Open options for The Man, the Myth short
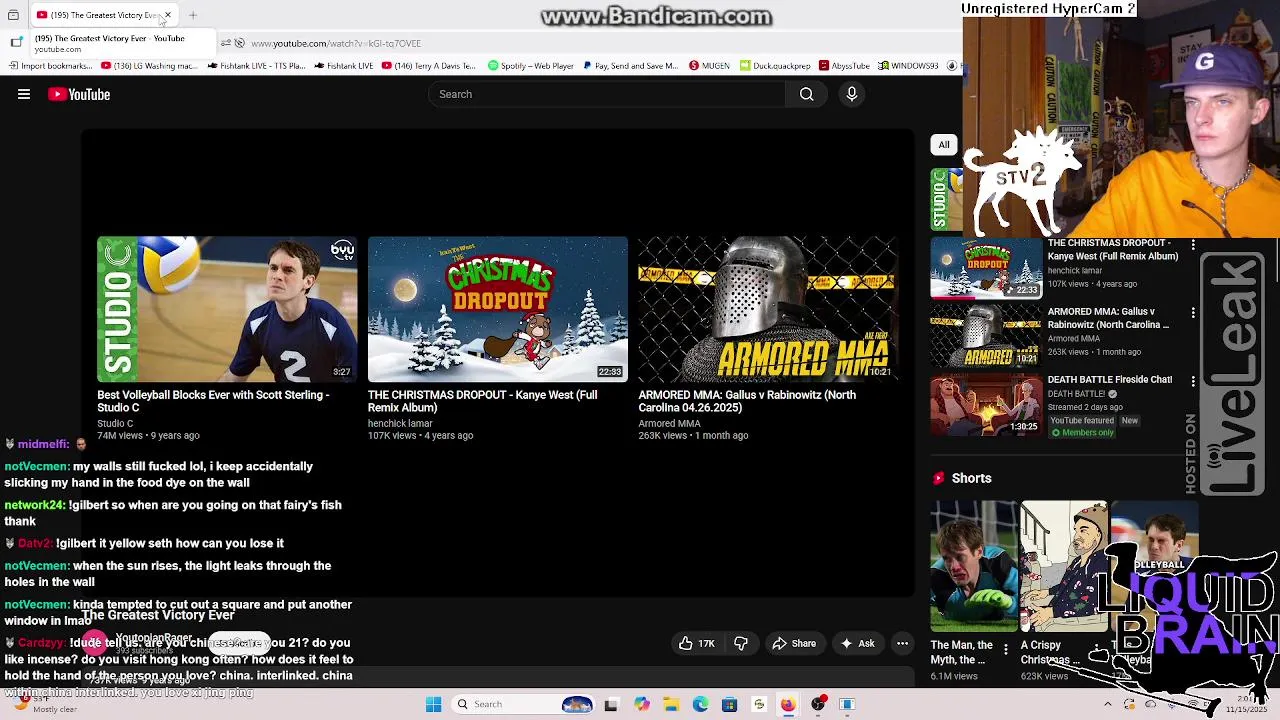The height and width of the screenshot is (720, 1280). point(1006,650)
